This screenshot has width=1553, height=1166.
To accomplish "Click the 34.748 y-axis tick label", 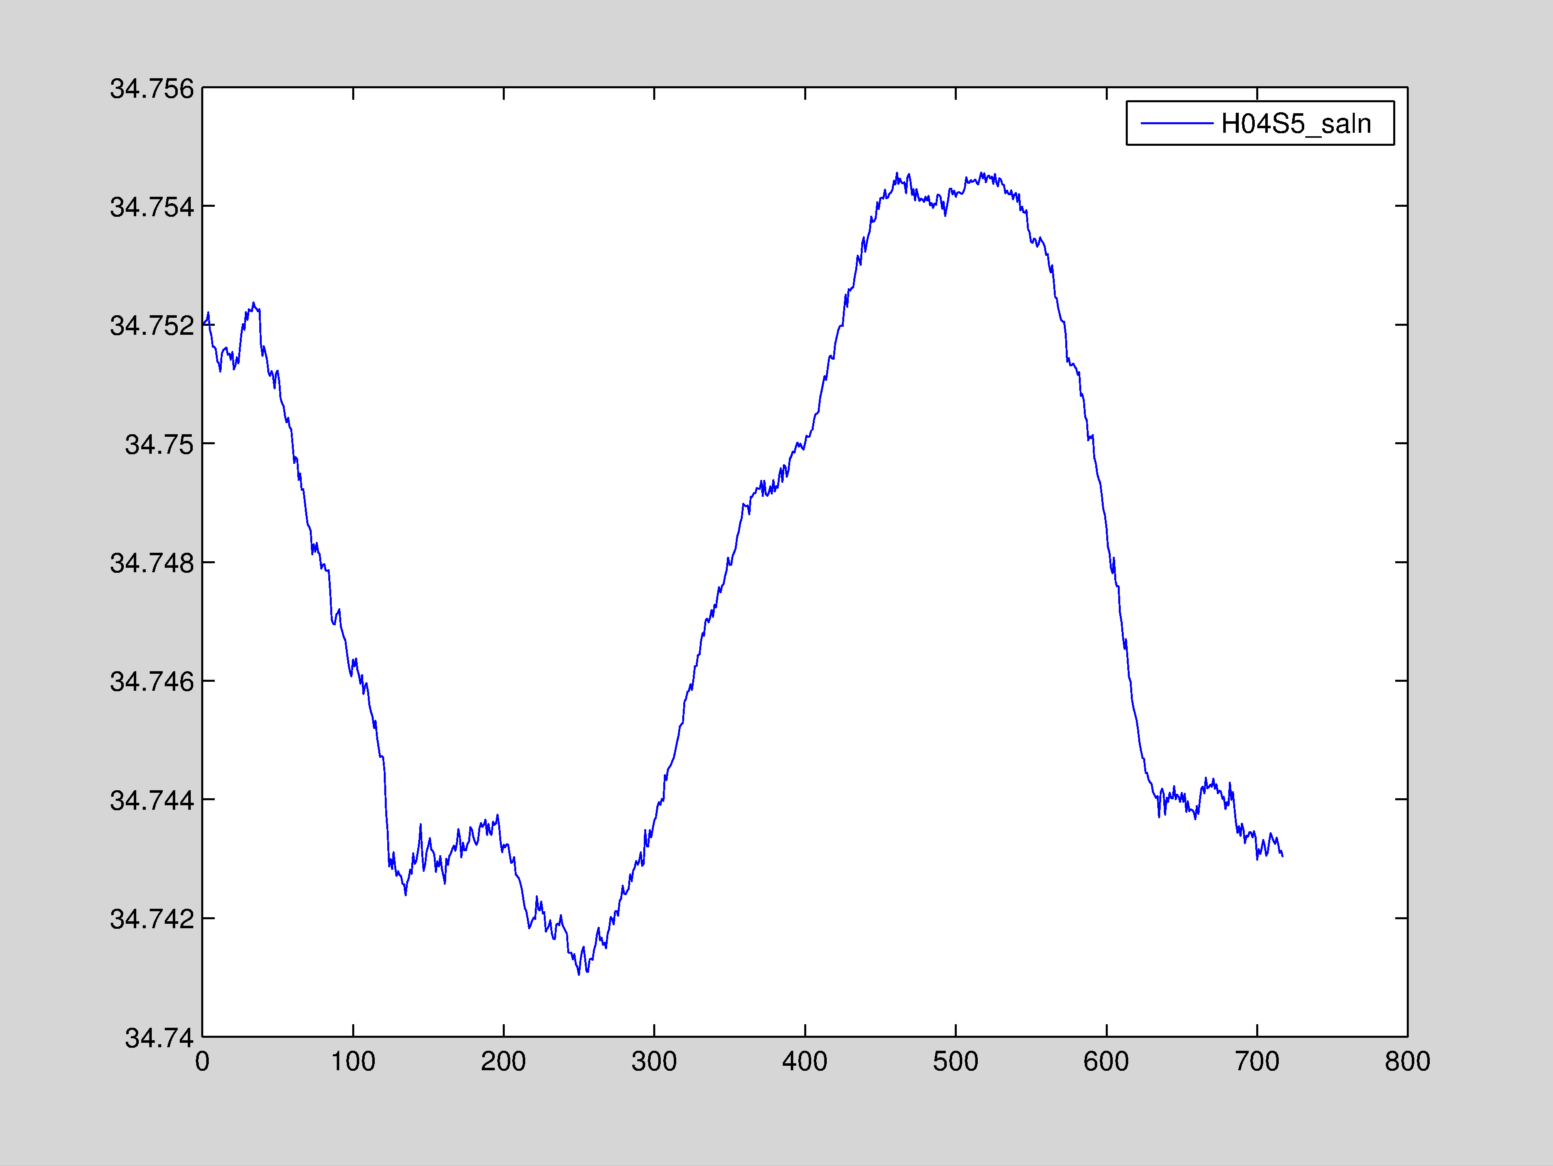I will [152, 563].
